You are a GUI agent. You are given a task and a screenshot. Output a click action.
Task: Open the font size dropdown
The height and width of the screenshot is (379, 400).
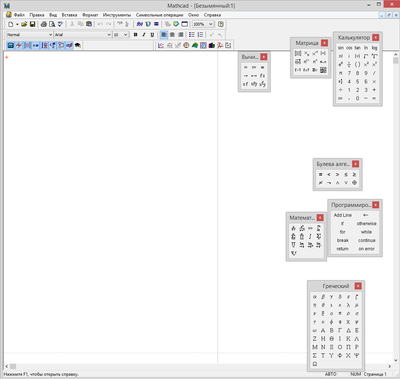[x=125, y=35]
